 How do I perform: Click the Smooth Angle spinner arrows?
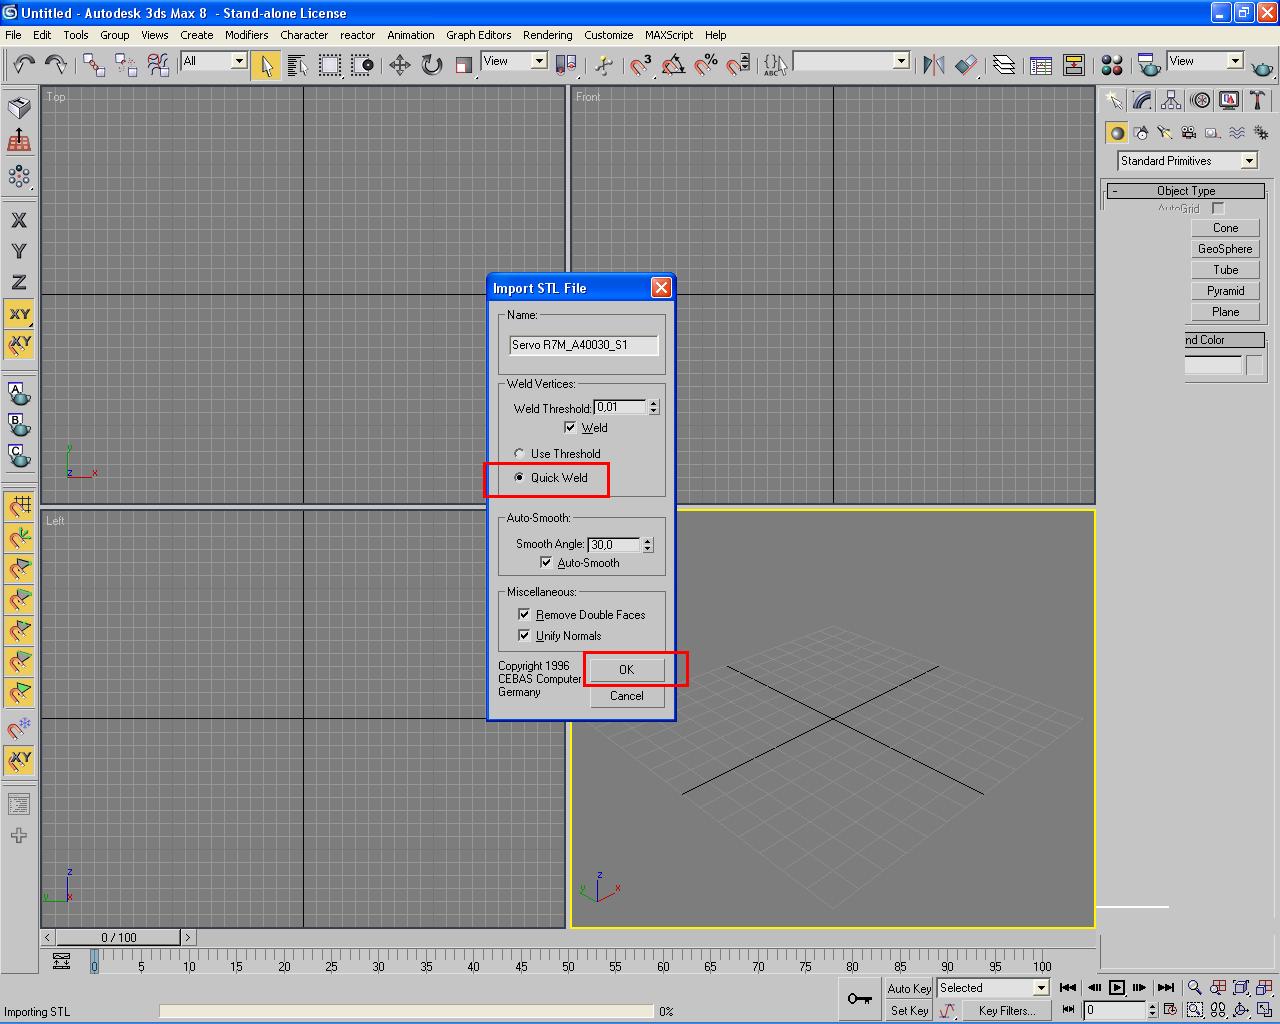tap(648, 545)
